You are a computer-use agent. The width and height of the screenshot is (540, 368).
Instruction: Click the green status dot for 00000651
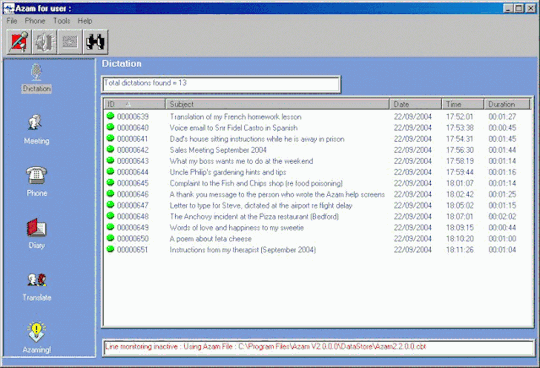(x=110, y=249)
